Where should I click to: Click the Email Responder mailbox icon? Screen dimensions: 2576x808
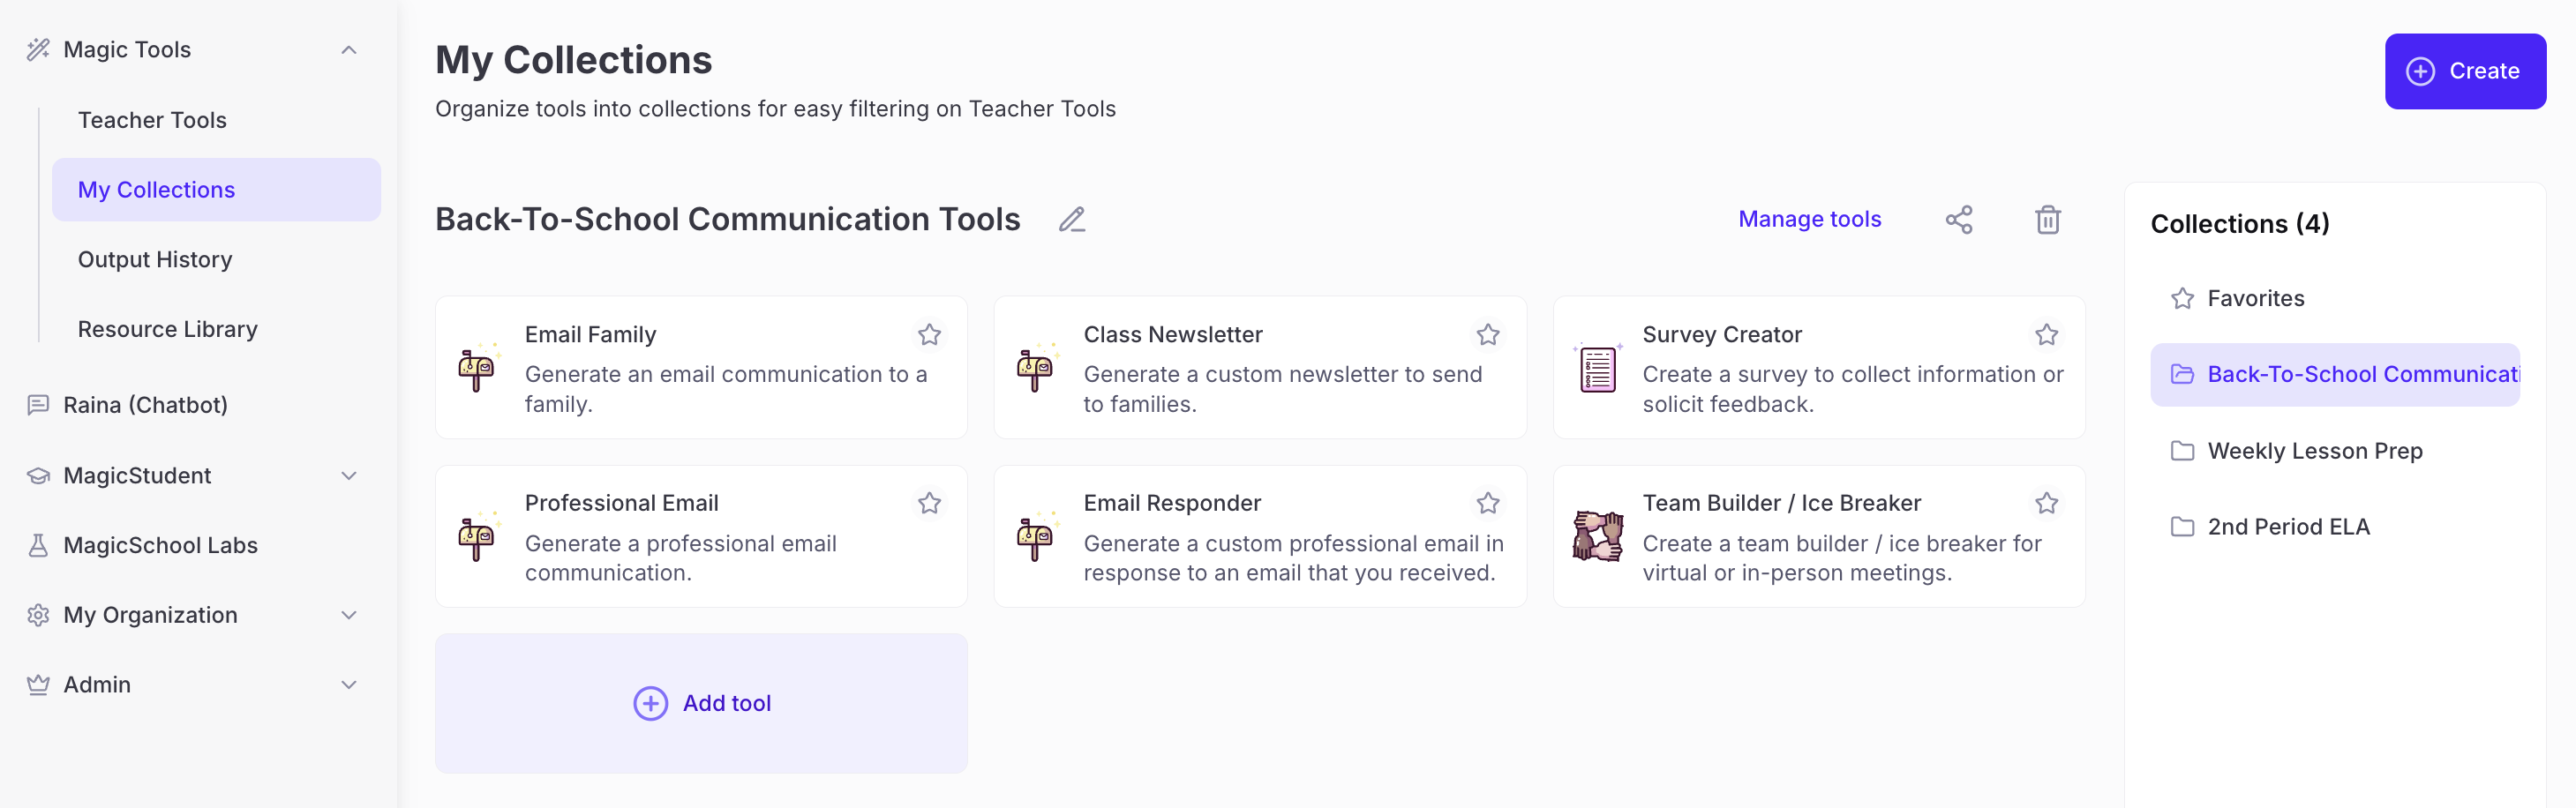click(x=1037, y=537)
